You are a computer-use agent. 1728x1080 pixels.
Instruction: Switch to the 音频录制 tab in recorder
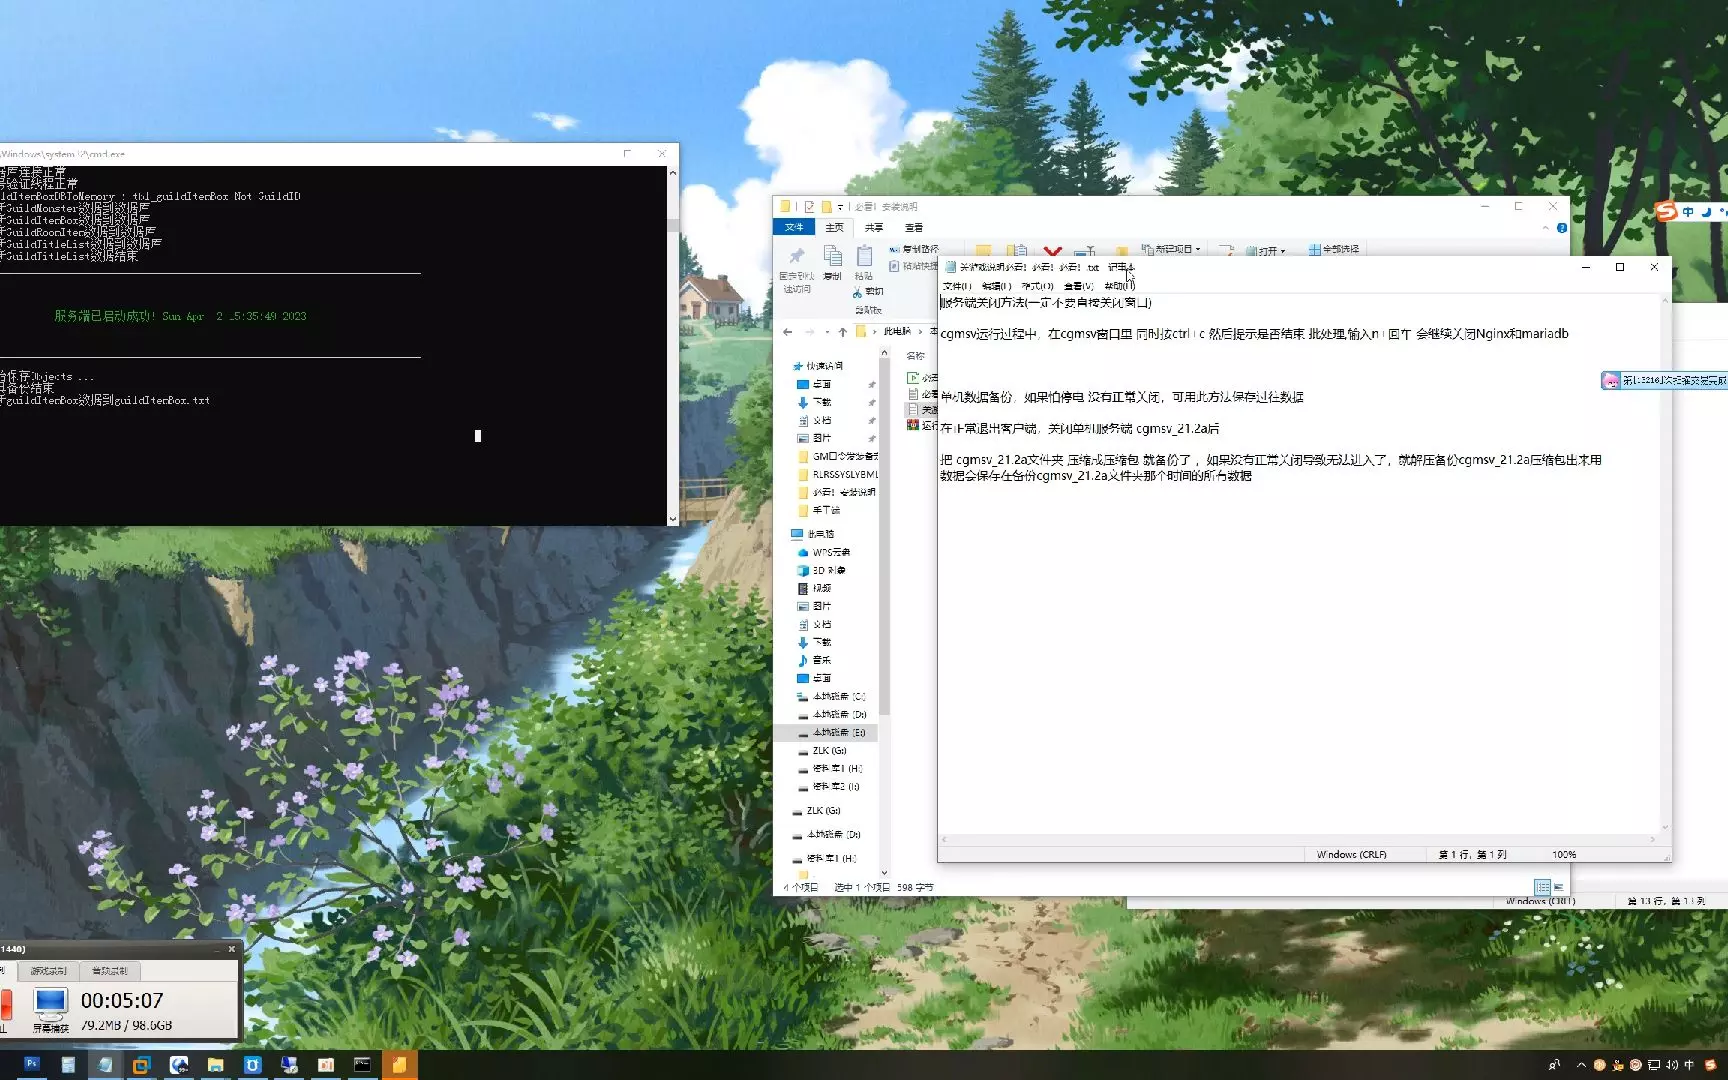click(109, 971)
